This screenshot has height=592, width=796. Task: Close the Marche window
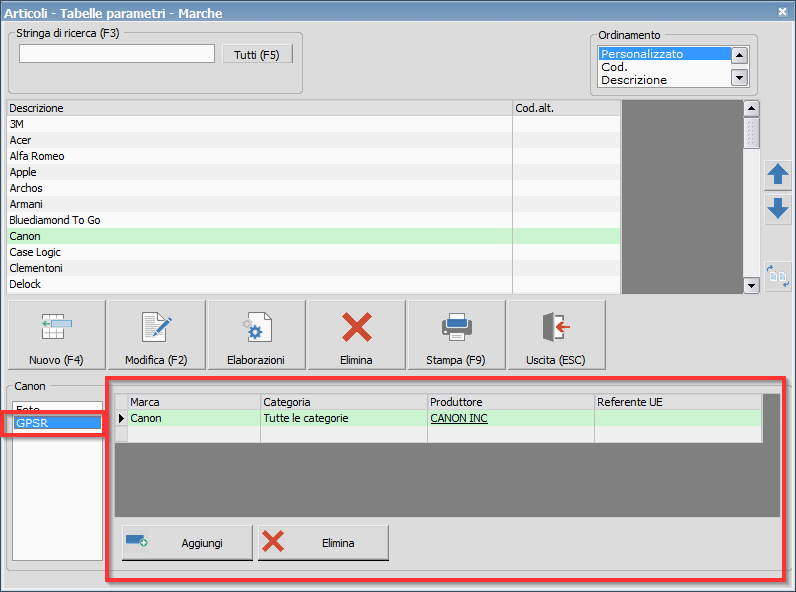coord(783,12)
